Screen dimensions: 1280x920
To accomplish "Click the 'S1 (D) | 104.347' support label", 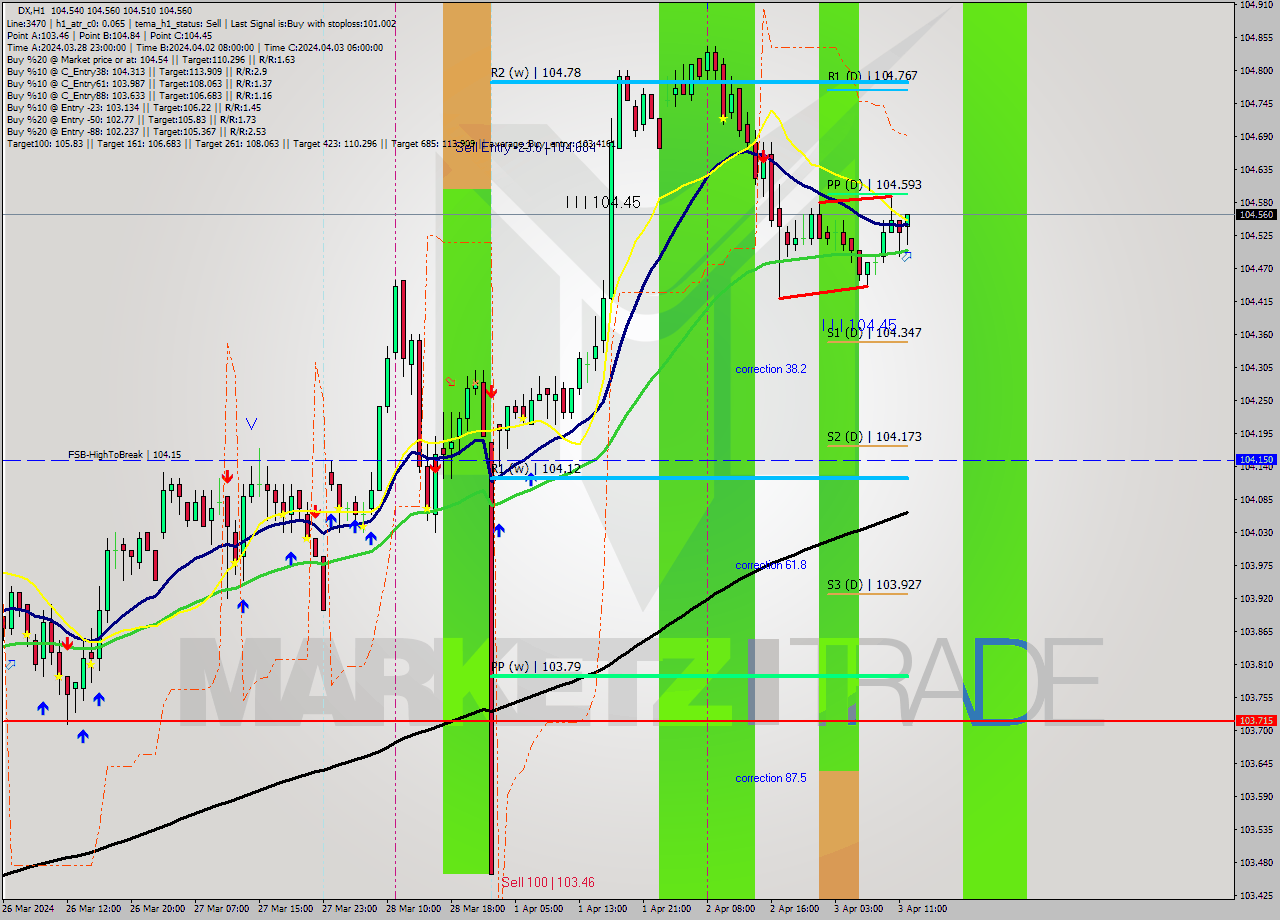I will (874, 332).
